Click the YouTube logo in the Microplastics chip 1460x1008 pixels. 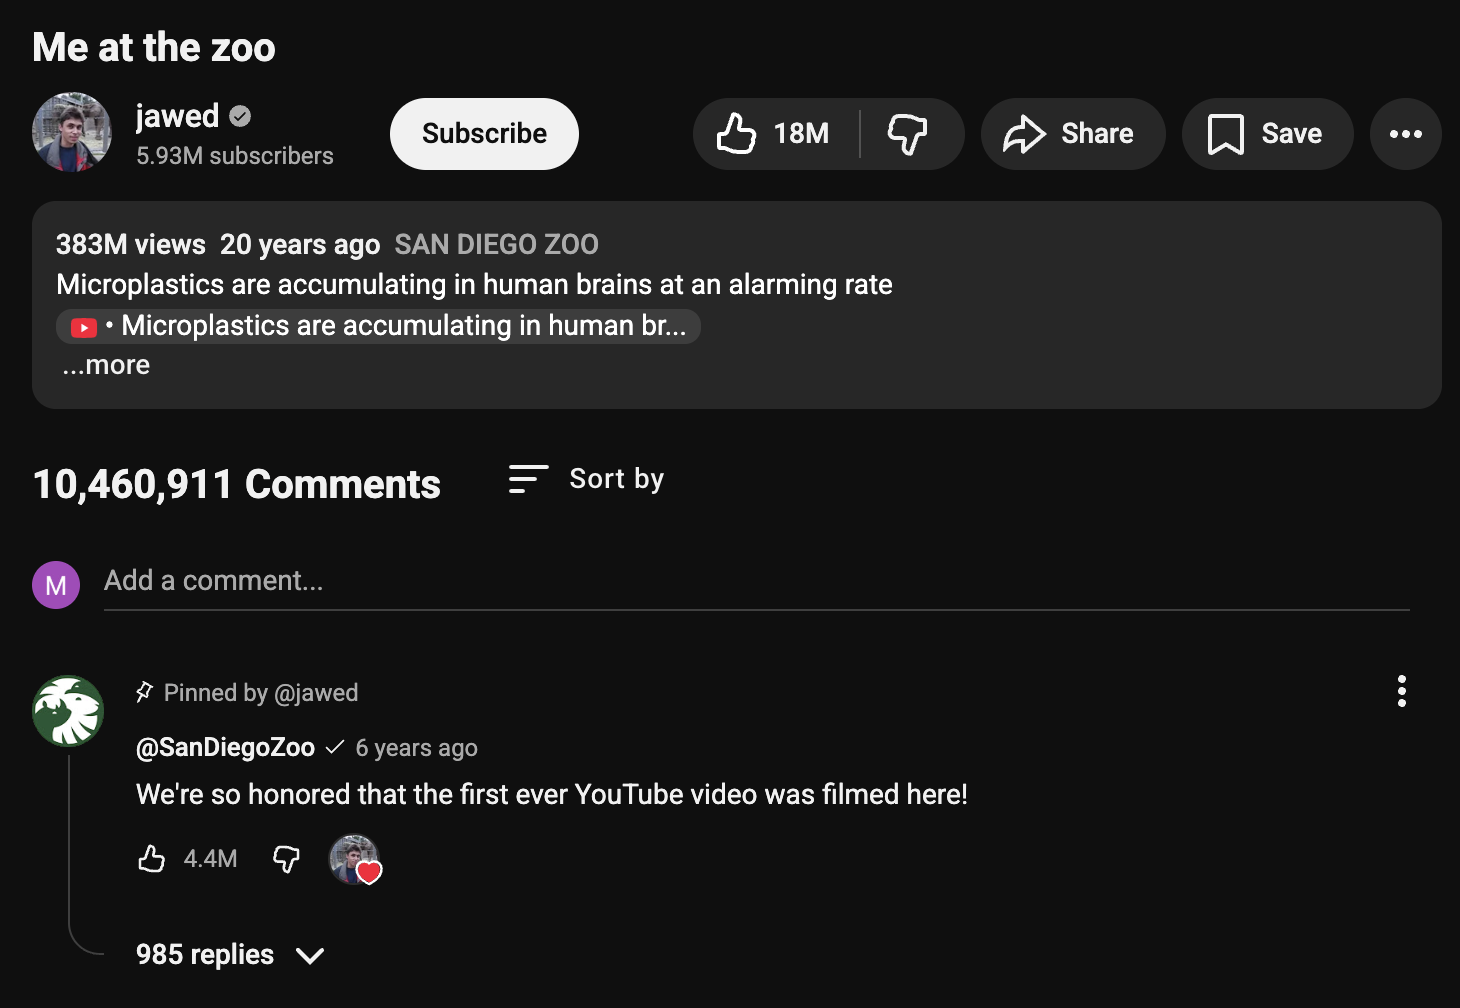pos(81,326)
